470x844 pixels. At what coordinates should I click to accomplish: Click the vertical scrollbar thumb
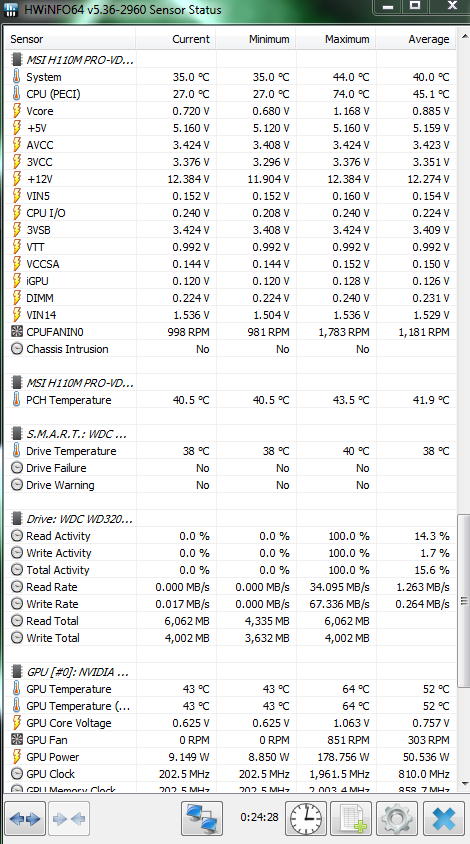click(463, 601)
